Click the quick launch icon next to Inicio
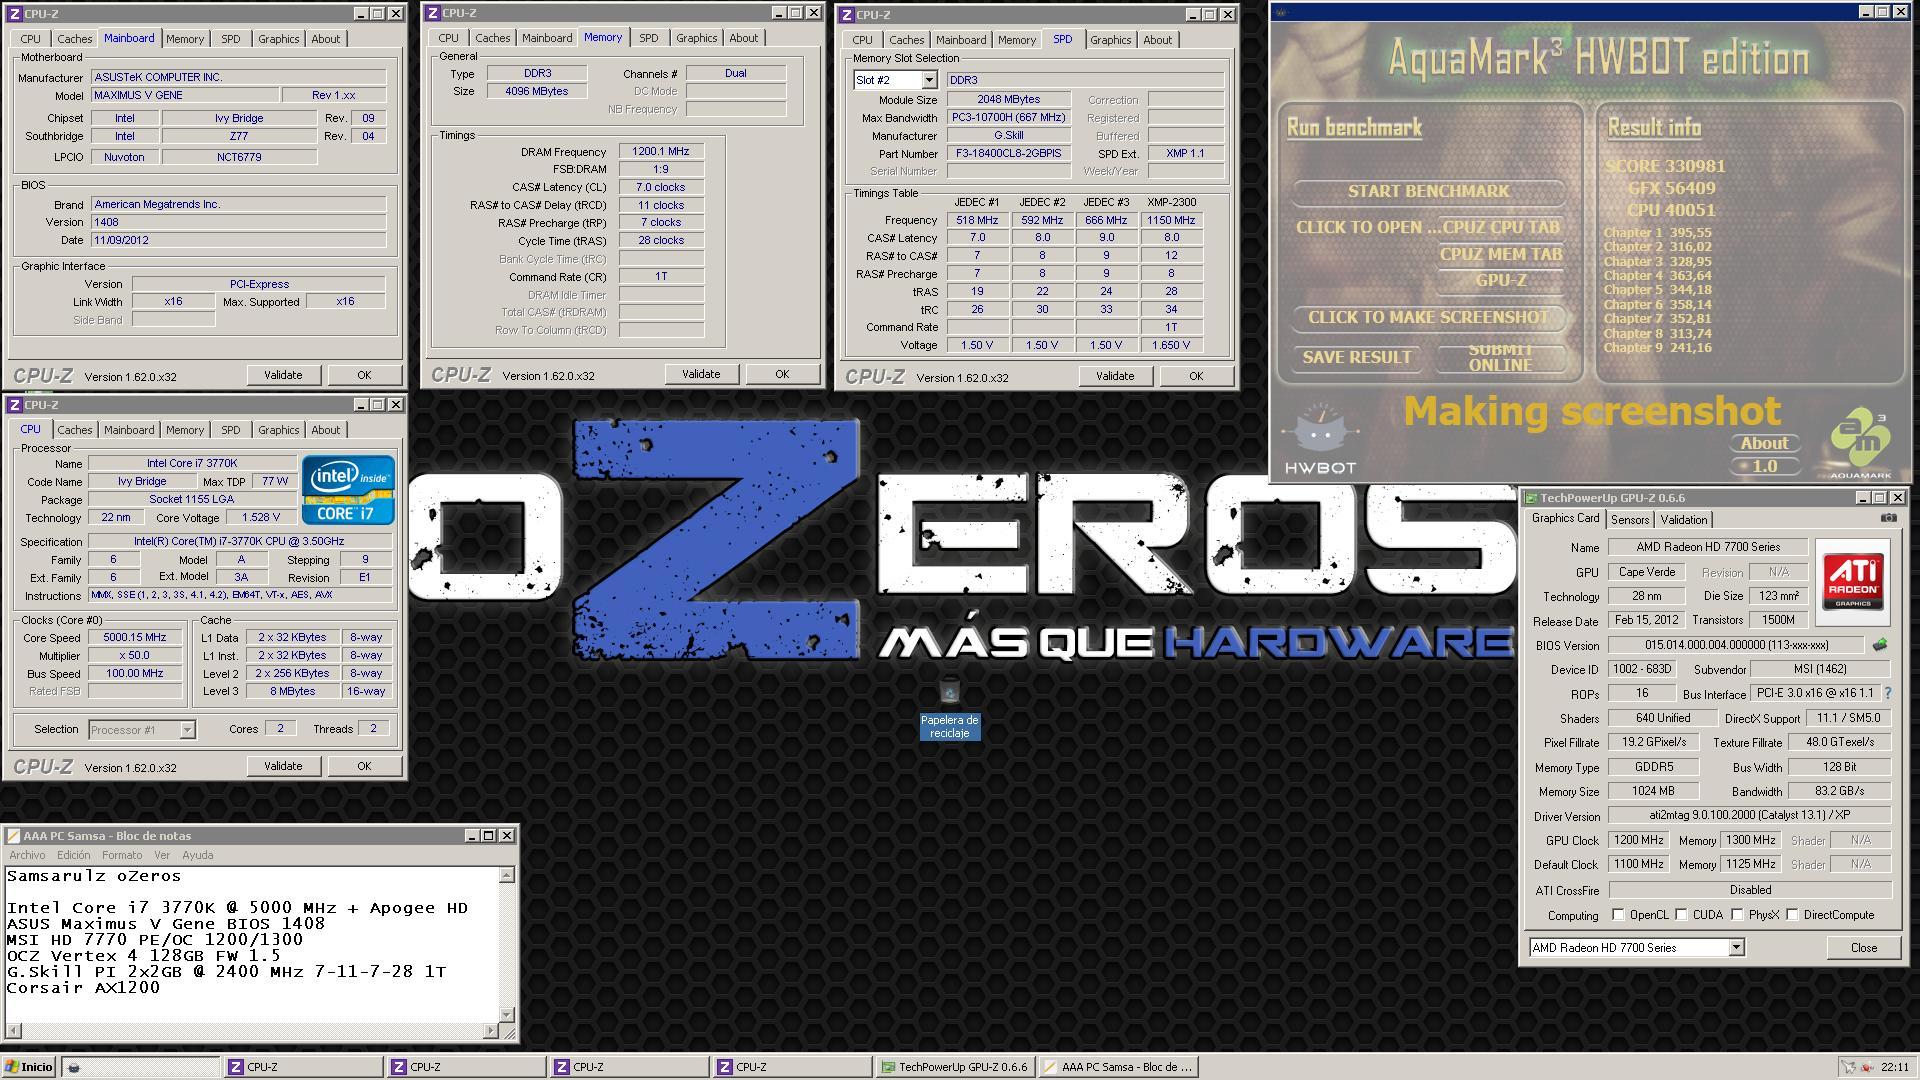The image size is (1920, 1080). click(x=74, y=1067)
